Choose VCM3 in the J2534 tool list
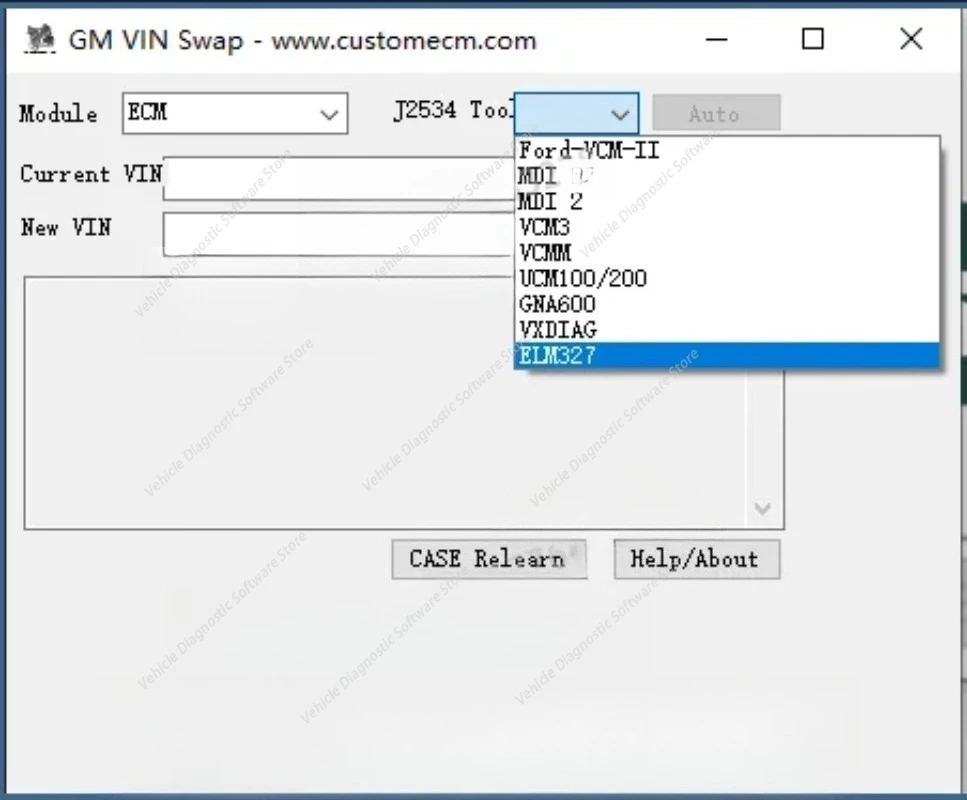This screenshot has width=967, height=800. 728,228
